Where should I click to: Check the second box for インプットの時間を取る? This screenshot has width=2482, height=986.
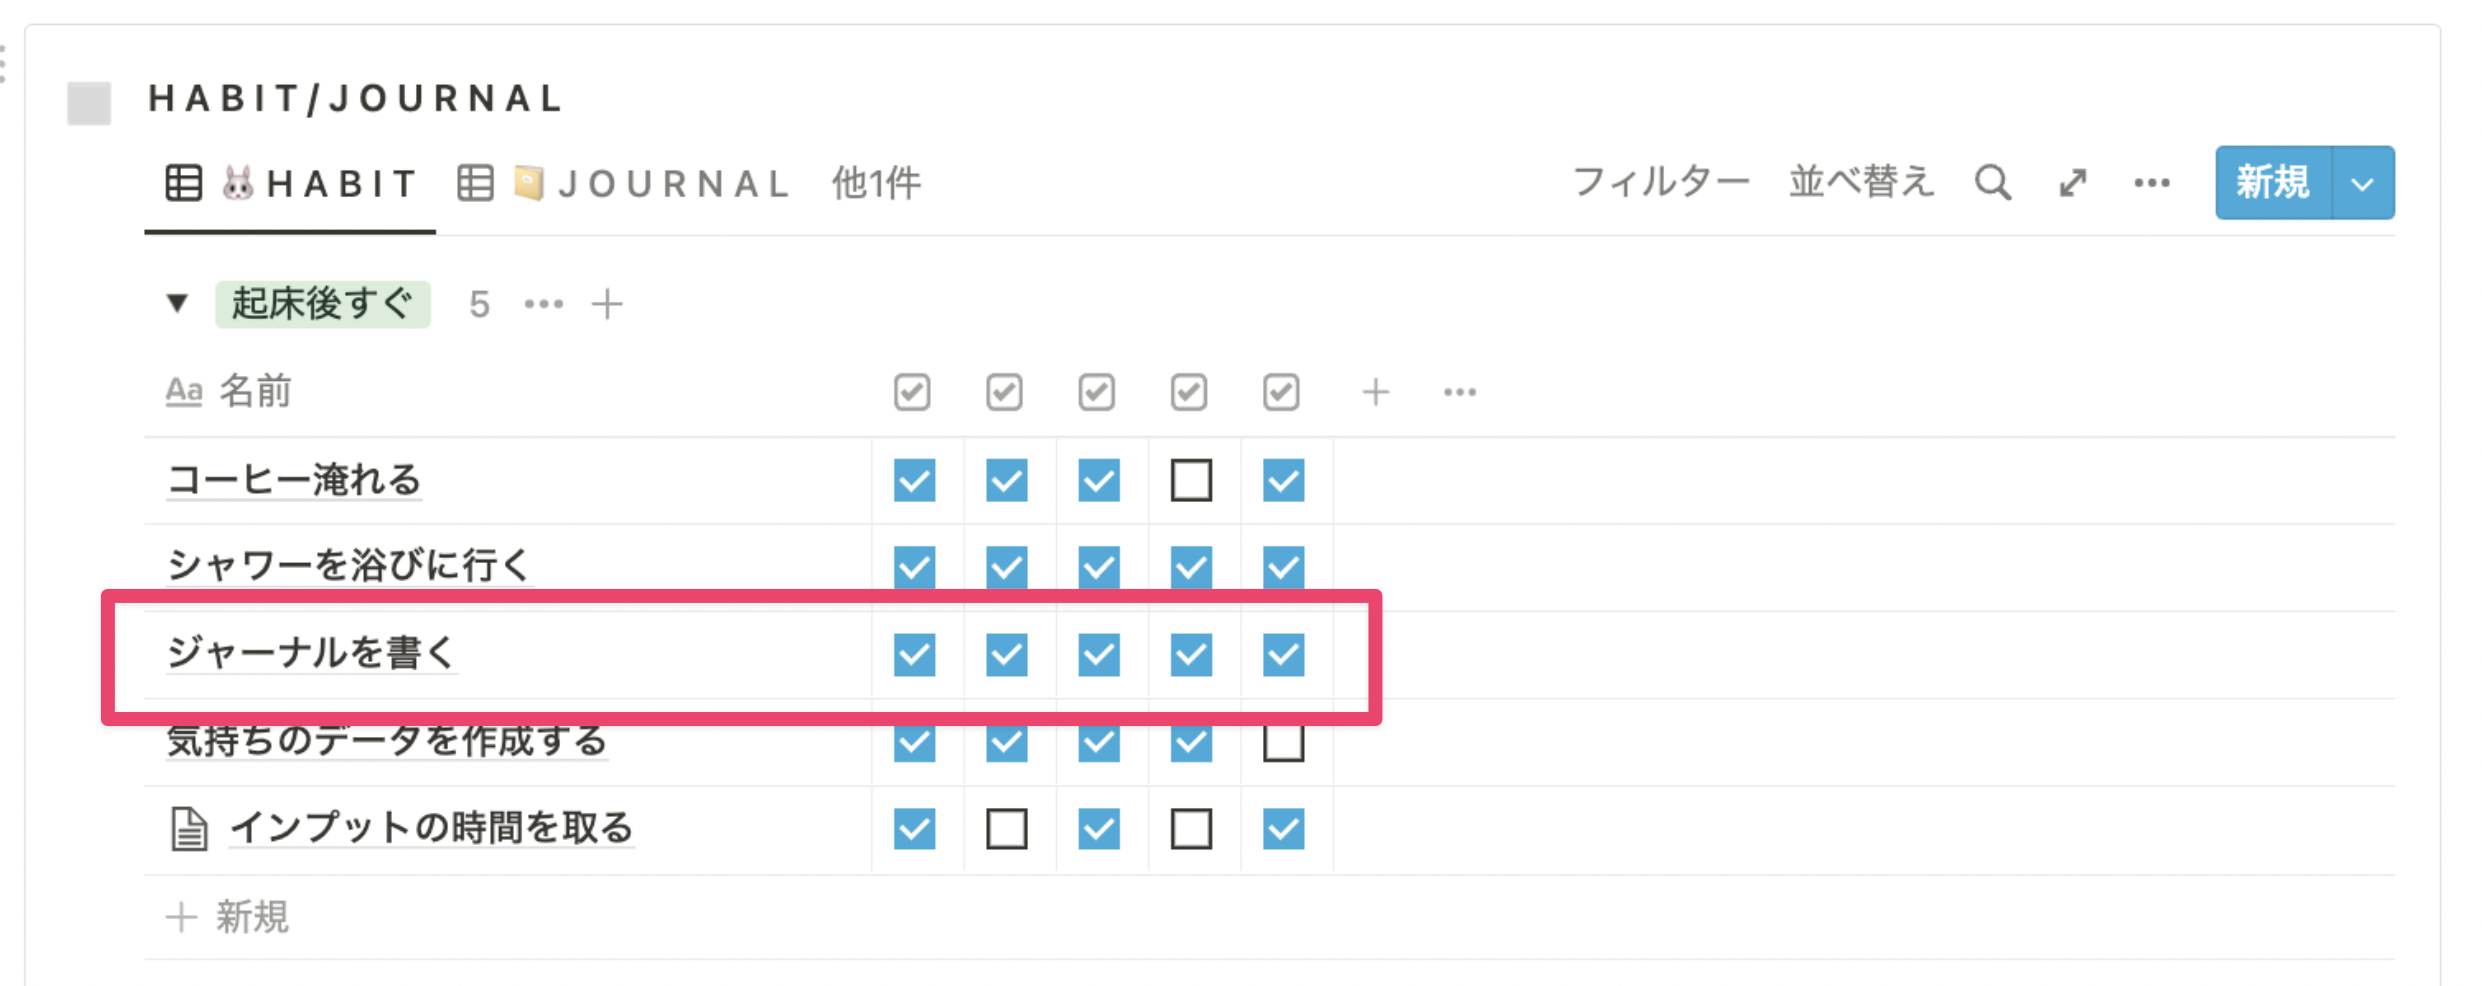click(x=1006, y=829)
